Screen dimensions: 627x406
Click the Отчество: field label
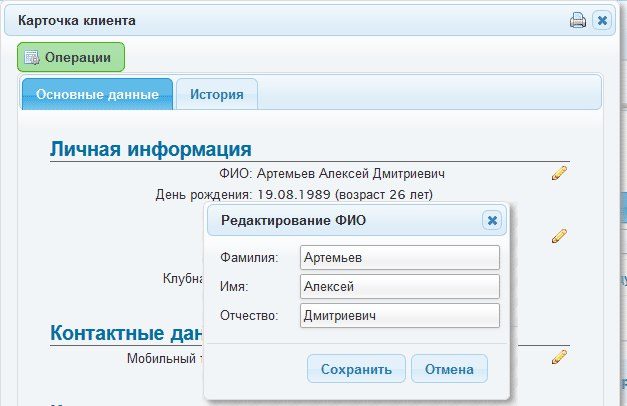(249, 315)
